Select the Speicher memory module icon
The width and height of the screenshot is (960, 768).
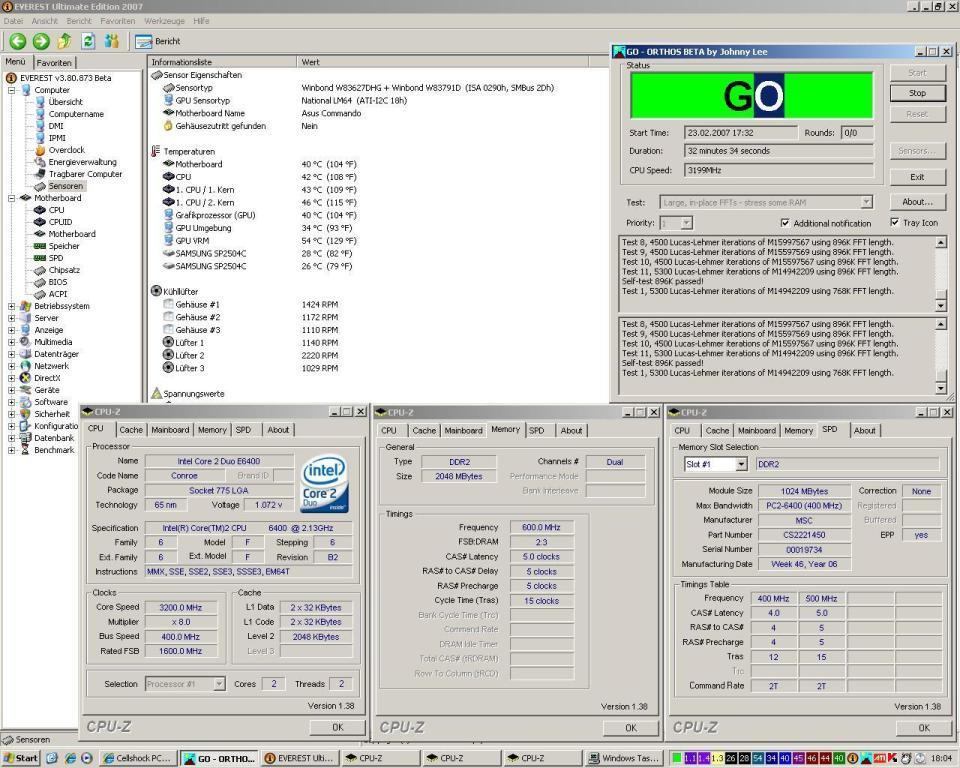[40, 246]
